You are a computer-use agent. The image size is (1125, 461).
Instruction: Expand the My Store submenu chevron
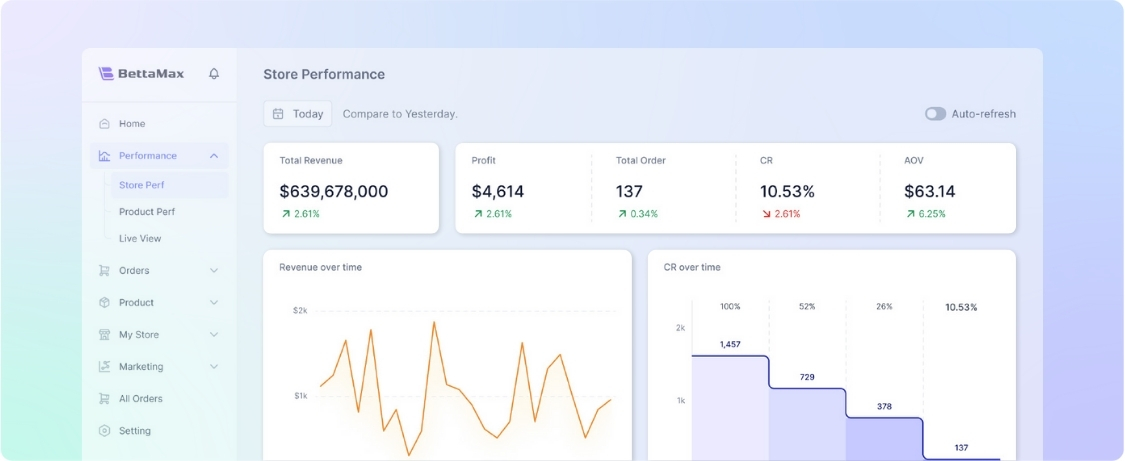pos(214,335)
